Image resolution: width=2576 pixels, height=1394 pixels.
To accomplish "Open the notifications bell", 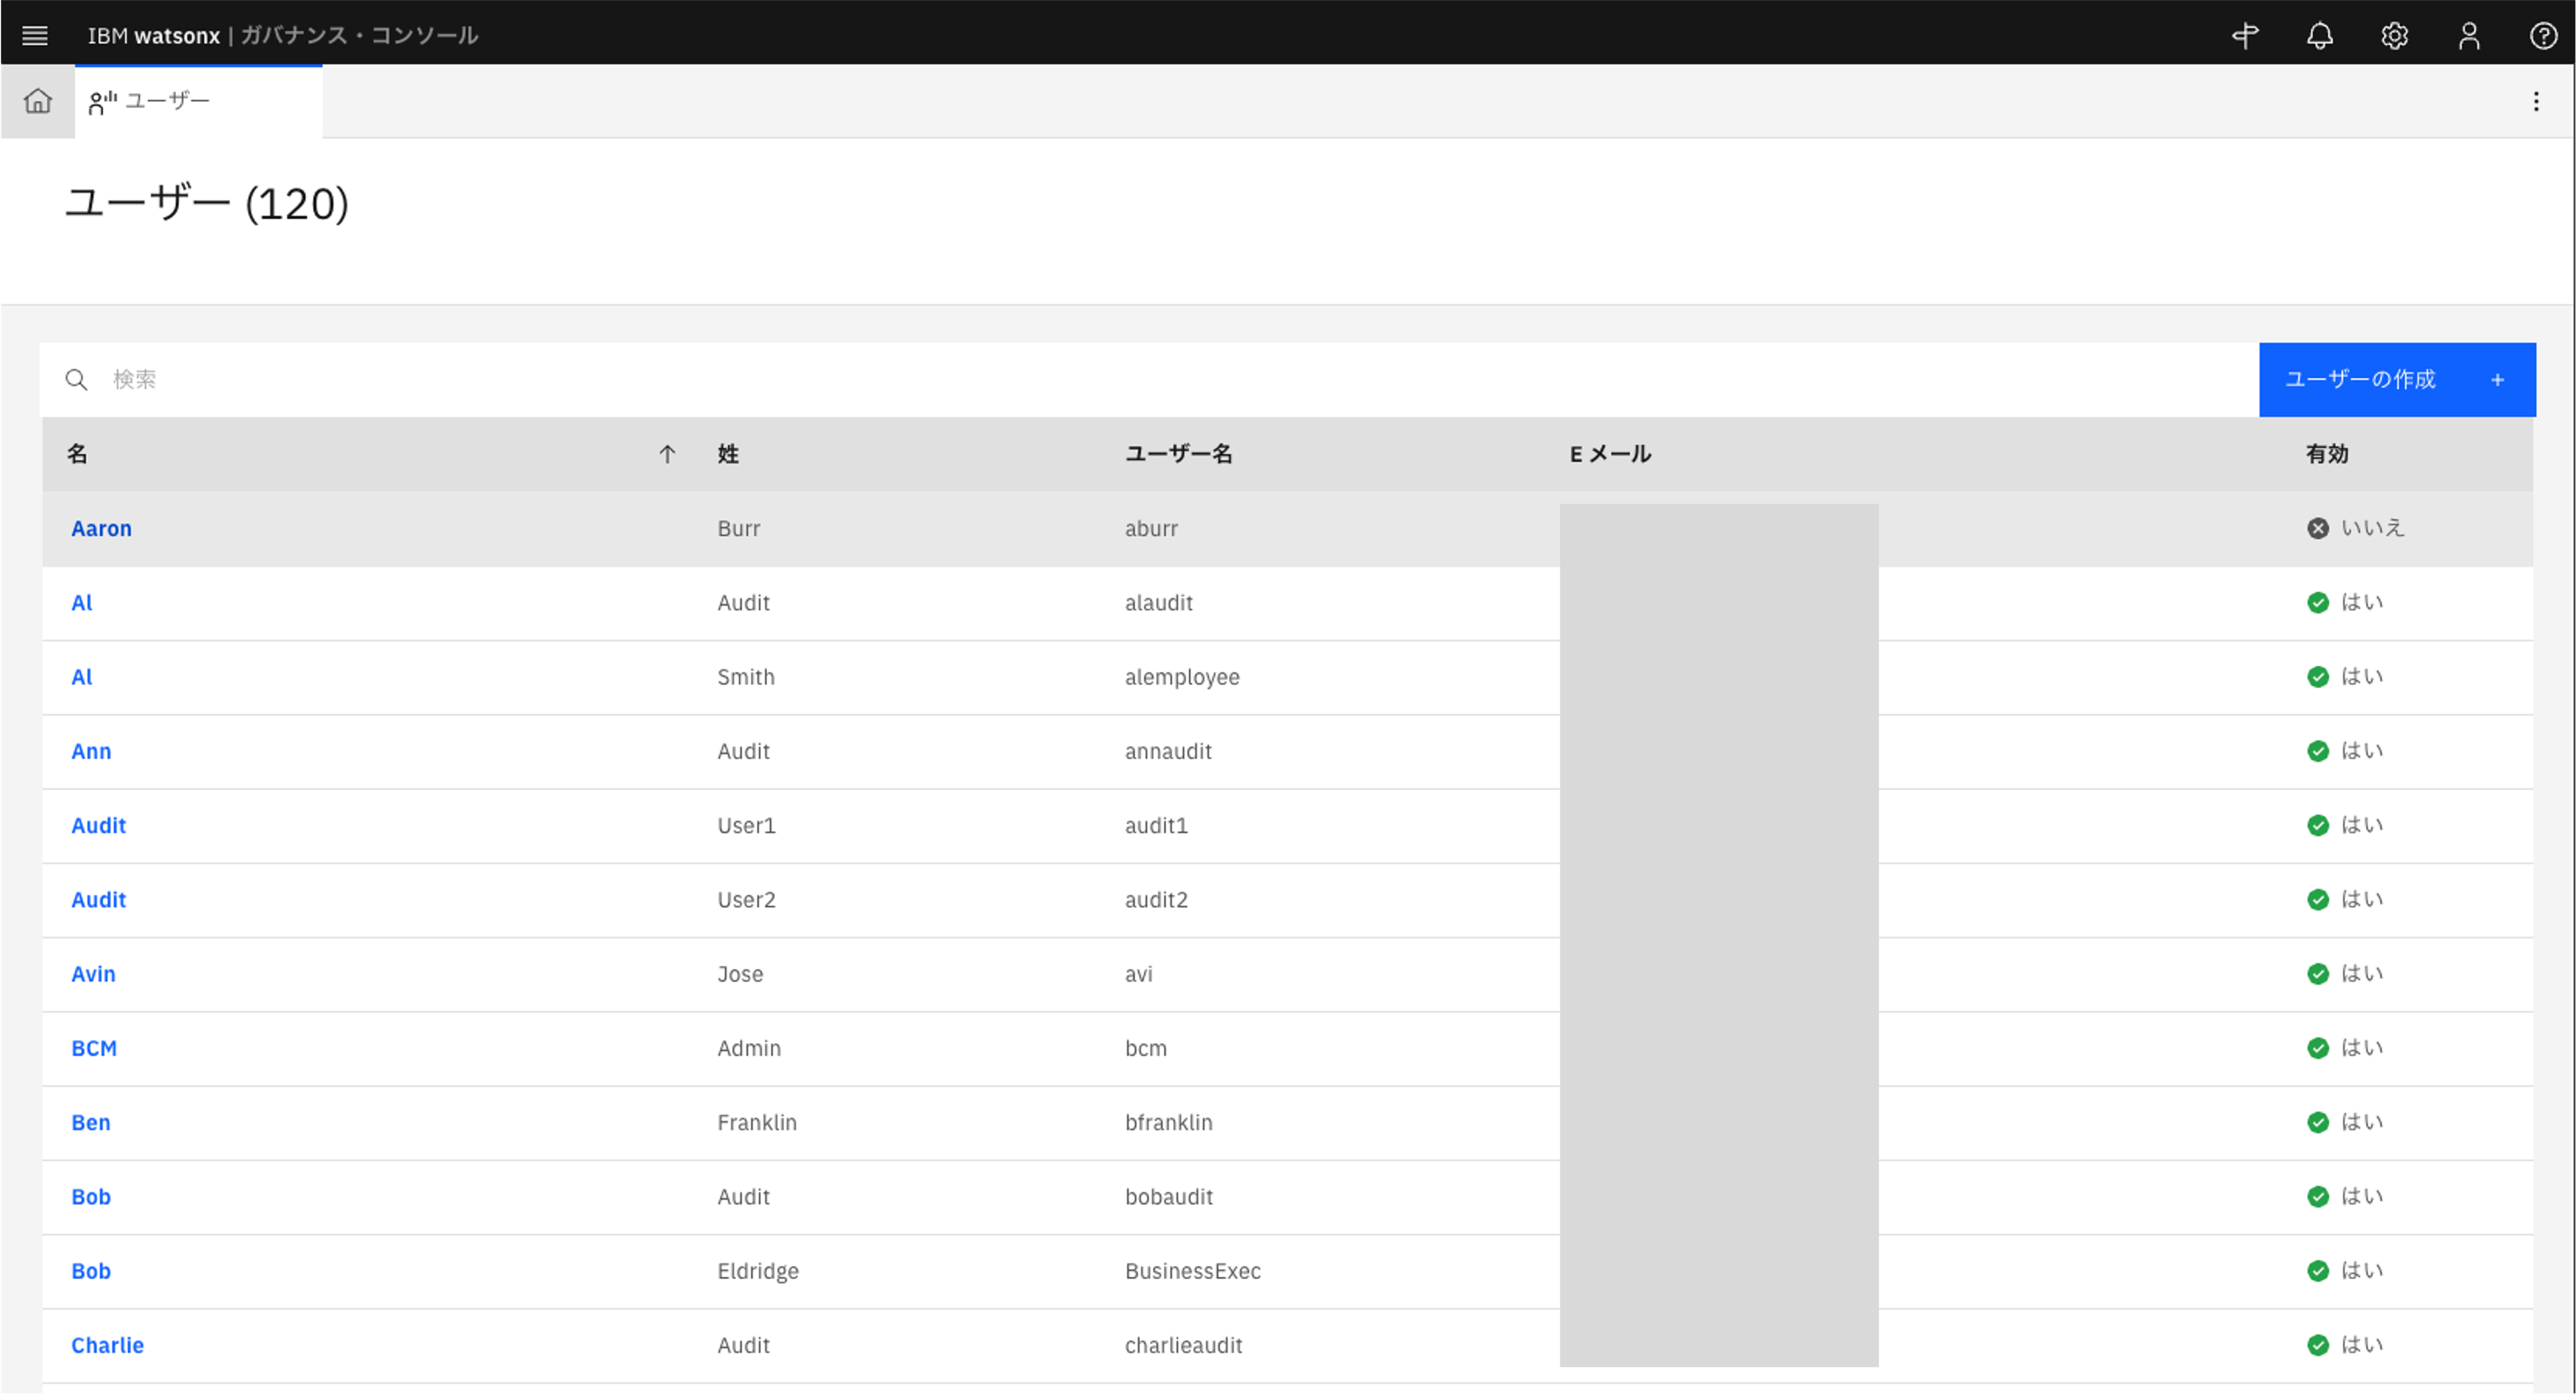I will tap(2320, 36).
